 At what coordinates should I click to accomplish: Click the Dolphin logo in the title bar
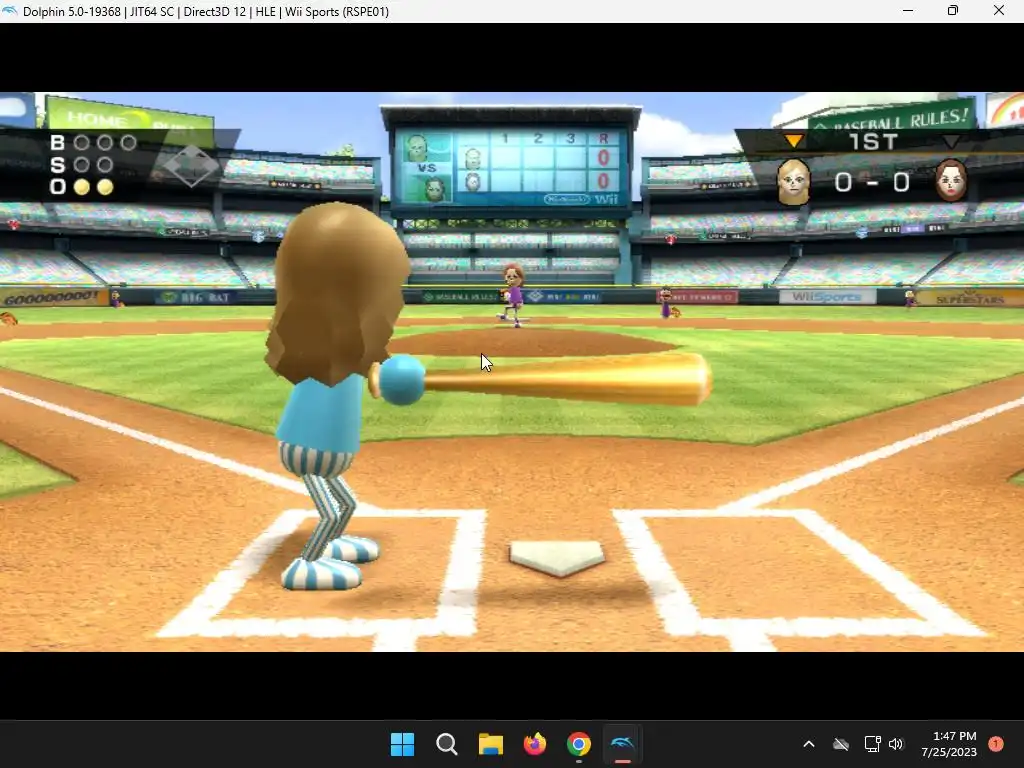[10, 11]
